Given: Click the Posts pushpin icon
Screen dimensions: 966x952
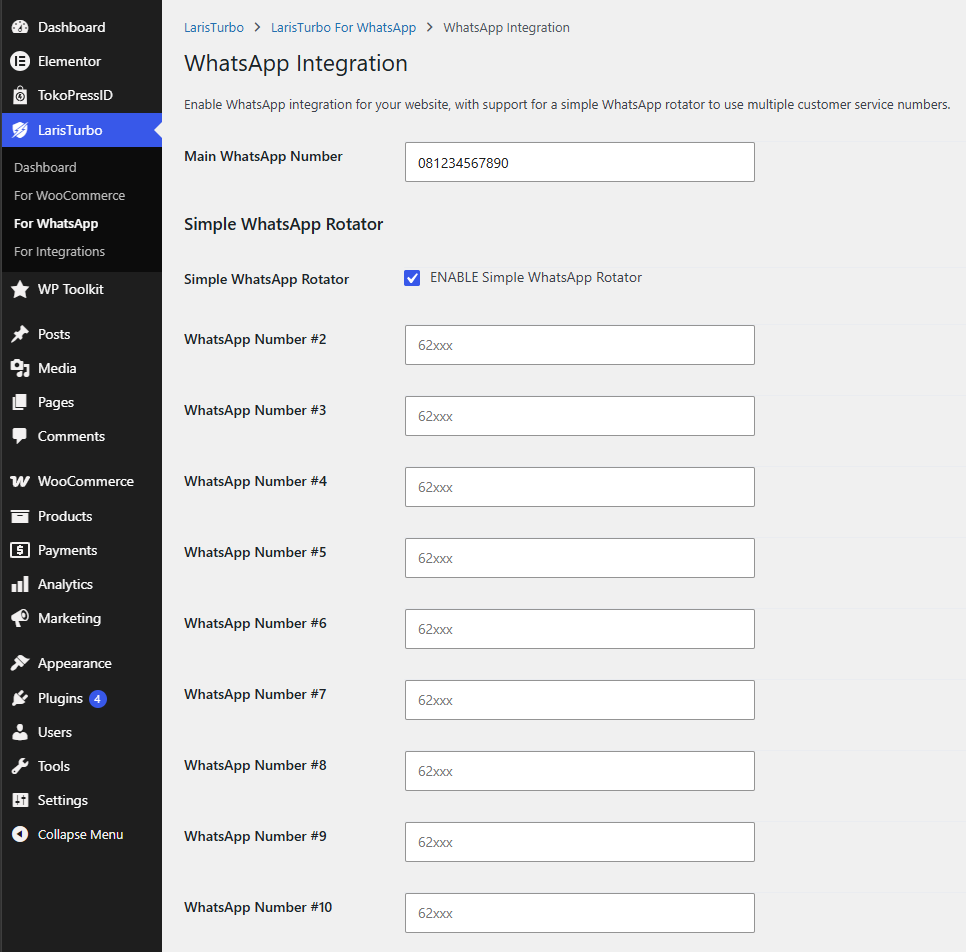Looking at the screenshot, I should tap(20, 334).
